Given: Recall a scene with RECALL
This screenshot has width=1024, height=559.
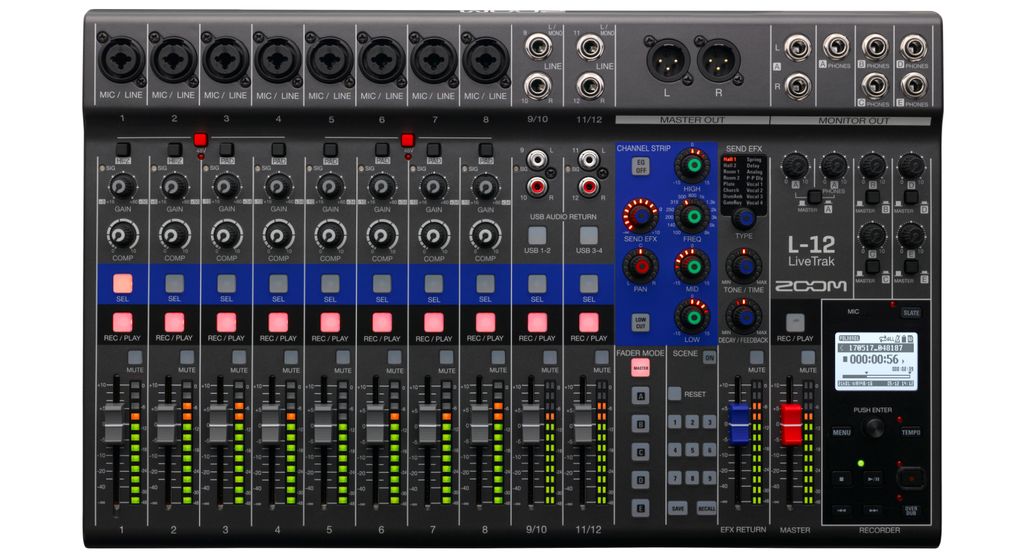Looking at the screenshot, I should coord(706,508).
